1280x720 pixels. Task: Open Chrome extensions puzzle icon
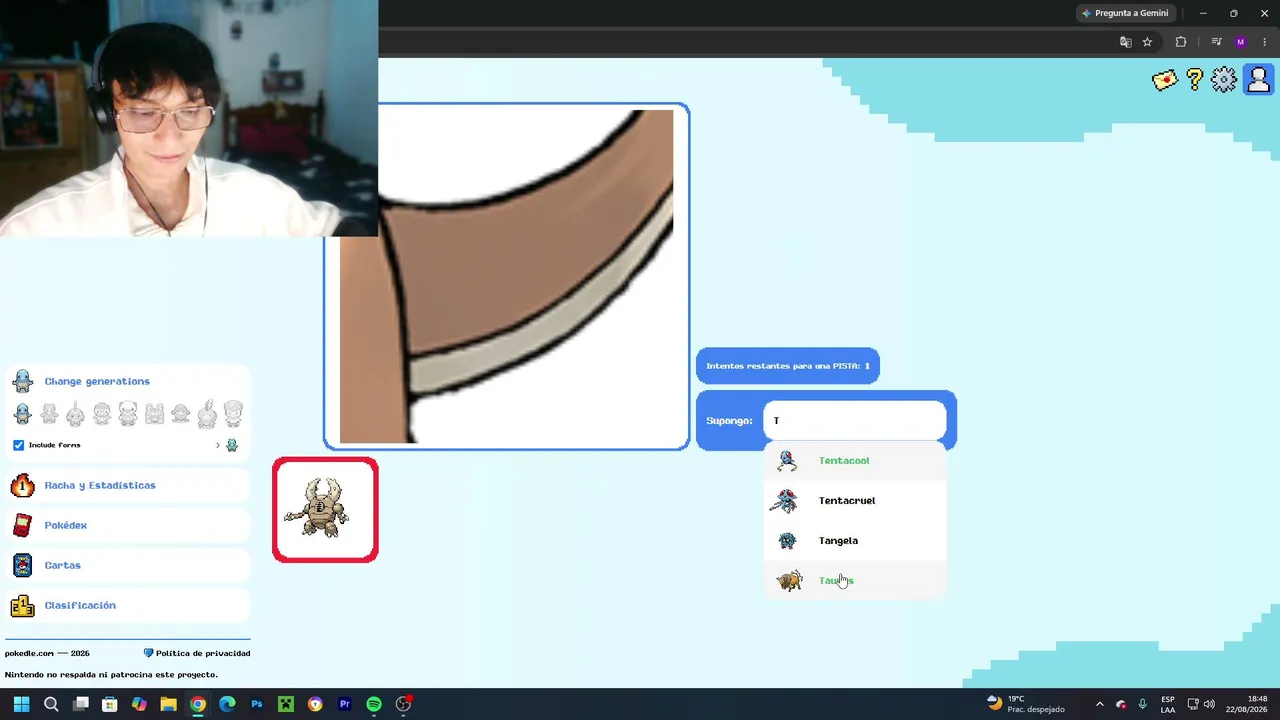(1181, 42)
